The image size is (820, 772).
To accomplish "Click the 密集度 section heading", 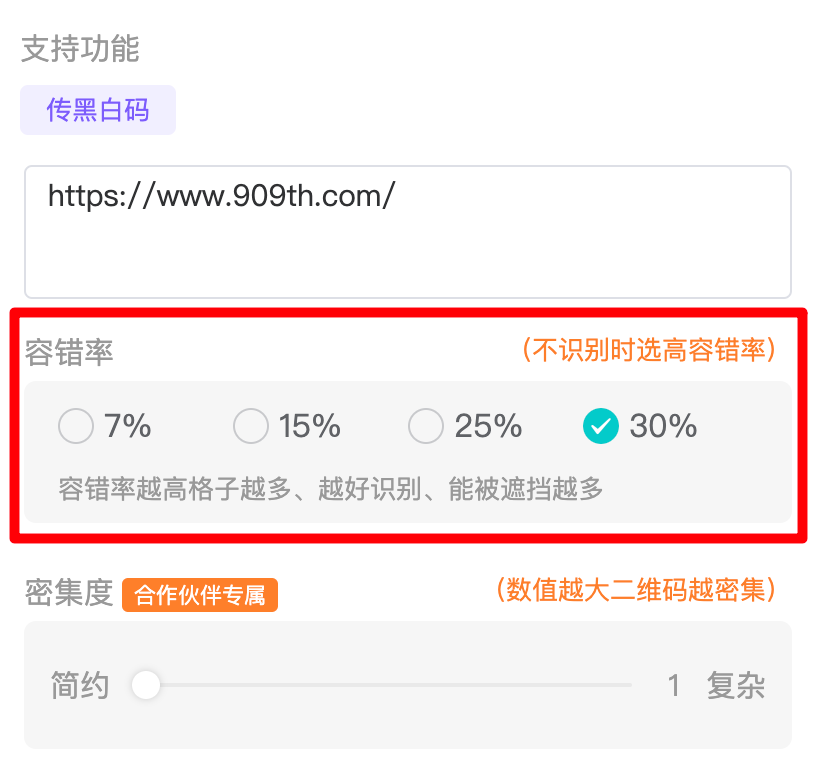I will pos(69,594).
